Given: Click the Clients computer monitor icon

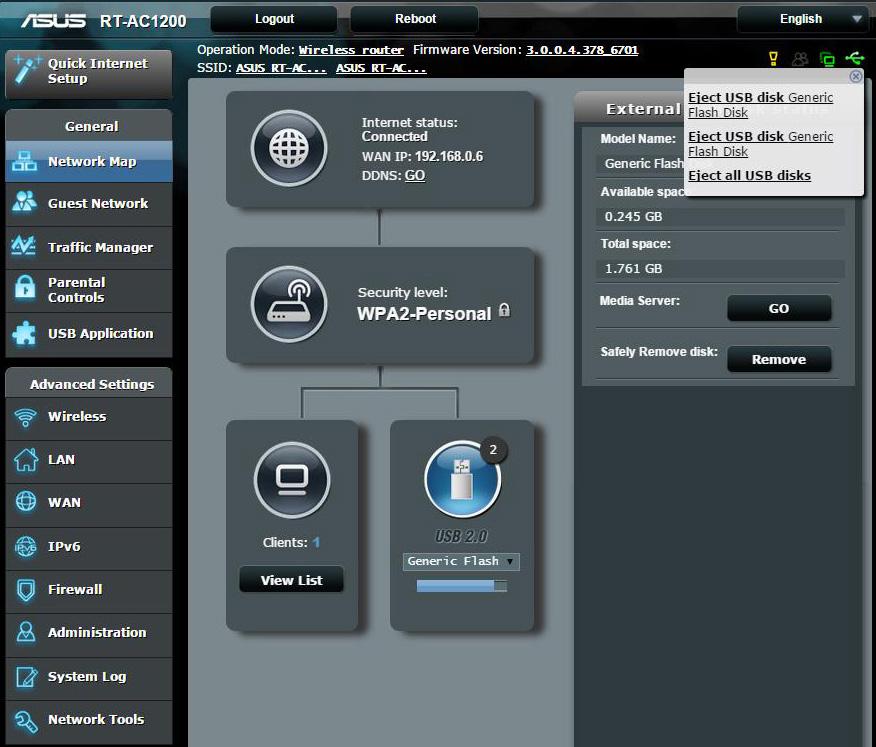Looking at the screenshot, I should 292,480.
